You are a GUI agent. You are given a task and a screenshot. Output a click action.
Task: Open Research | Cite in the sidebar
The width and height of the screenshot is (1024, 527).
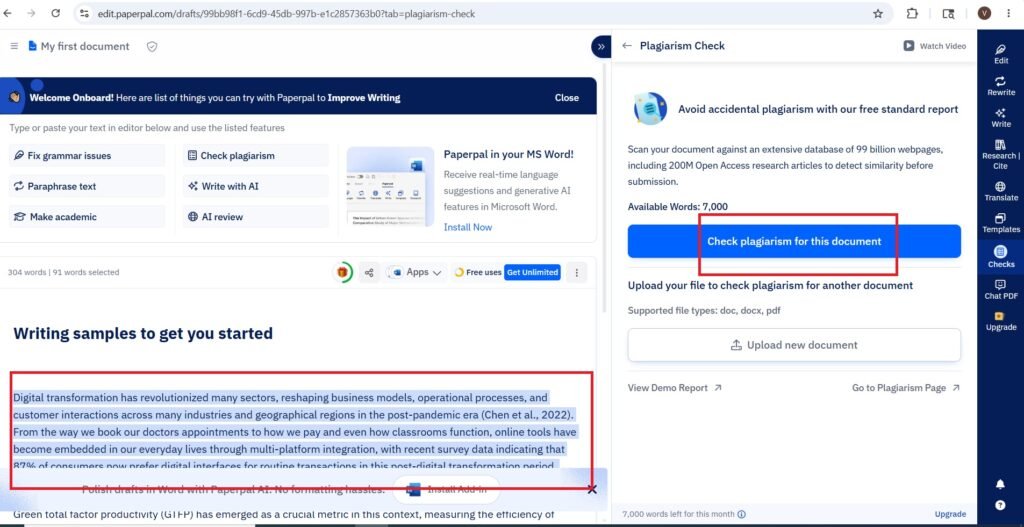(x=1000, y=154)
